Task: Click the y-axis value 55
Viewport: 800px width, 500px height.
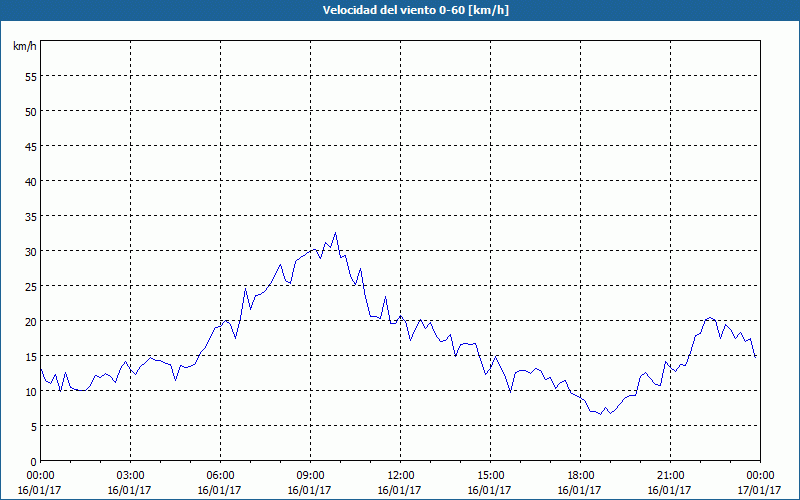Action: (x=31, y=77)
